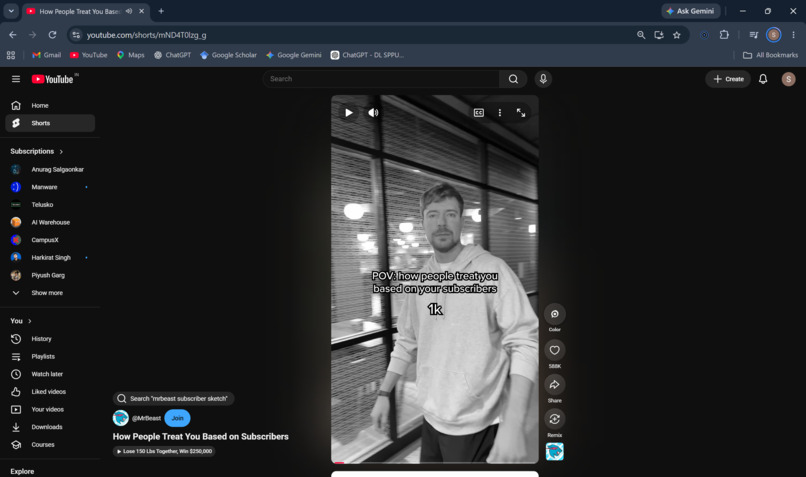Screen dimensions: 806x477
Task: Close the YouTube Shorts tab
Action: point(141,11)
